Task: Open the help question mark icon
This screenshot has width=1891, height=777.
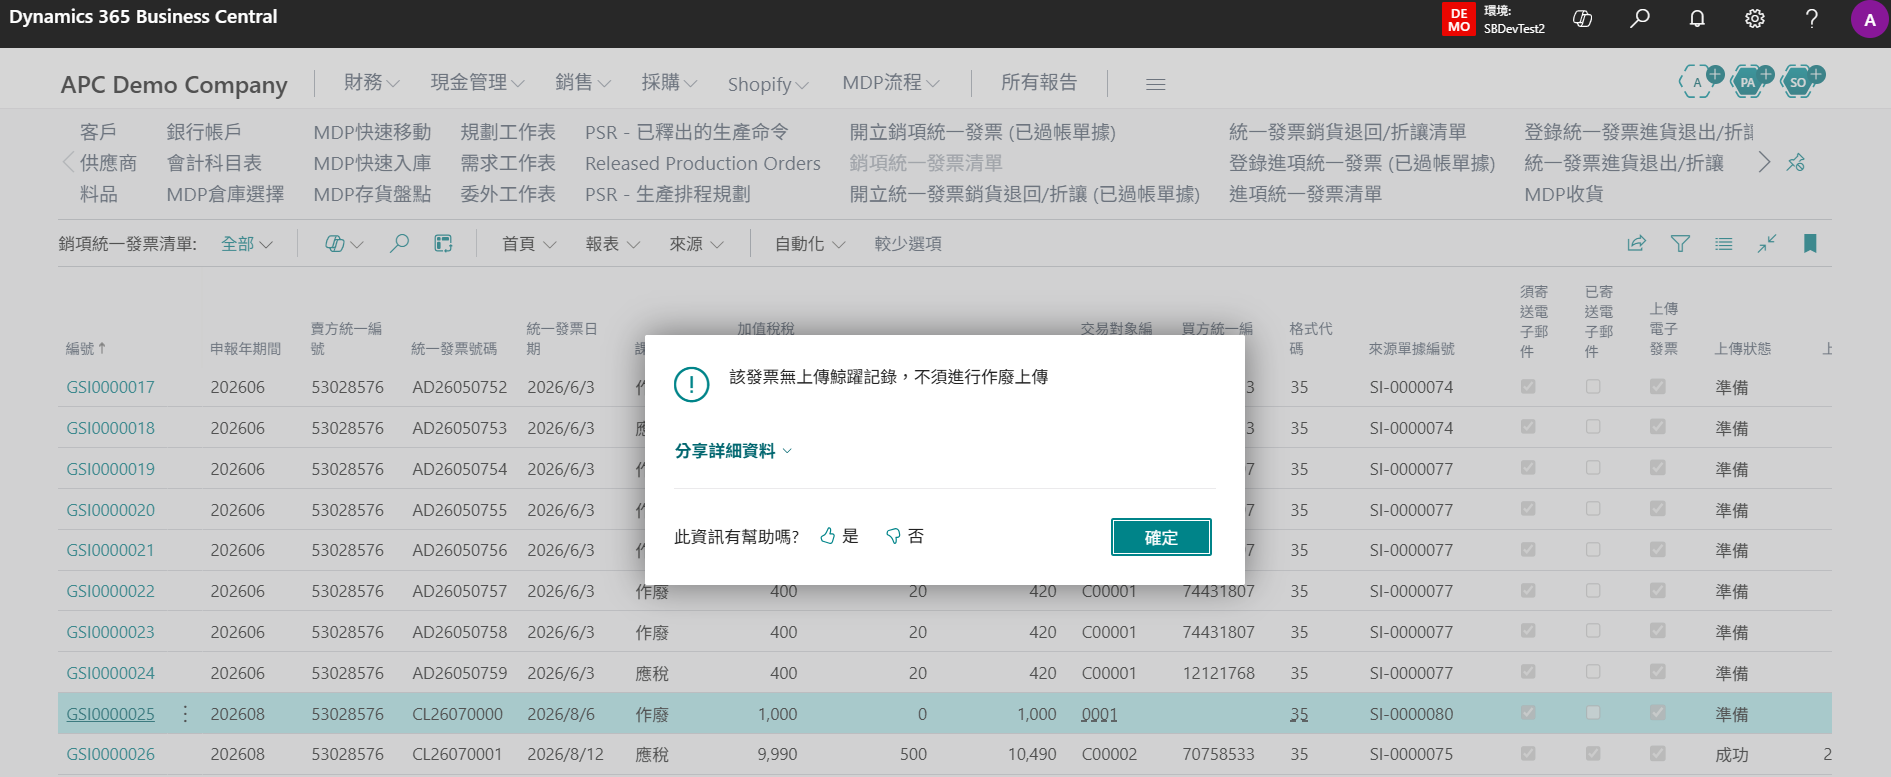Action: coord(1812,18)
